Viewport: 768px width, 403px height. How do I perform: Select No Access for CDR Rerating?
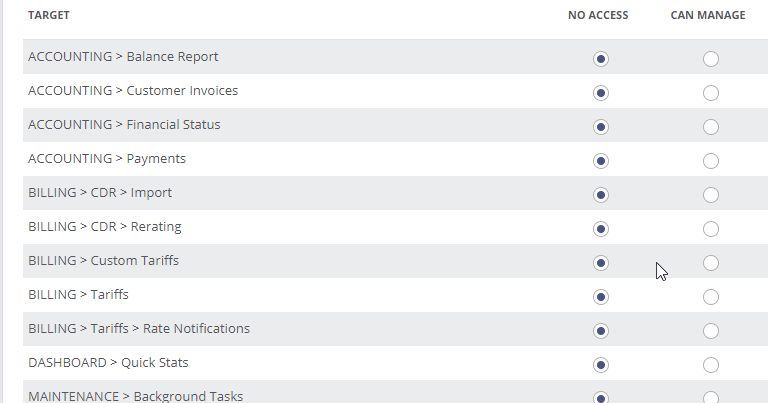(x=600, y=229)
